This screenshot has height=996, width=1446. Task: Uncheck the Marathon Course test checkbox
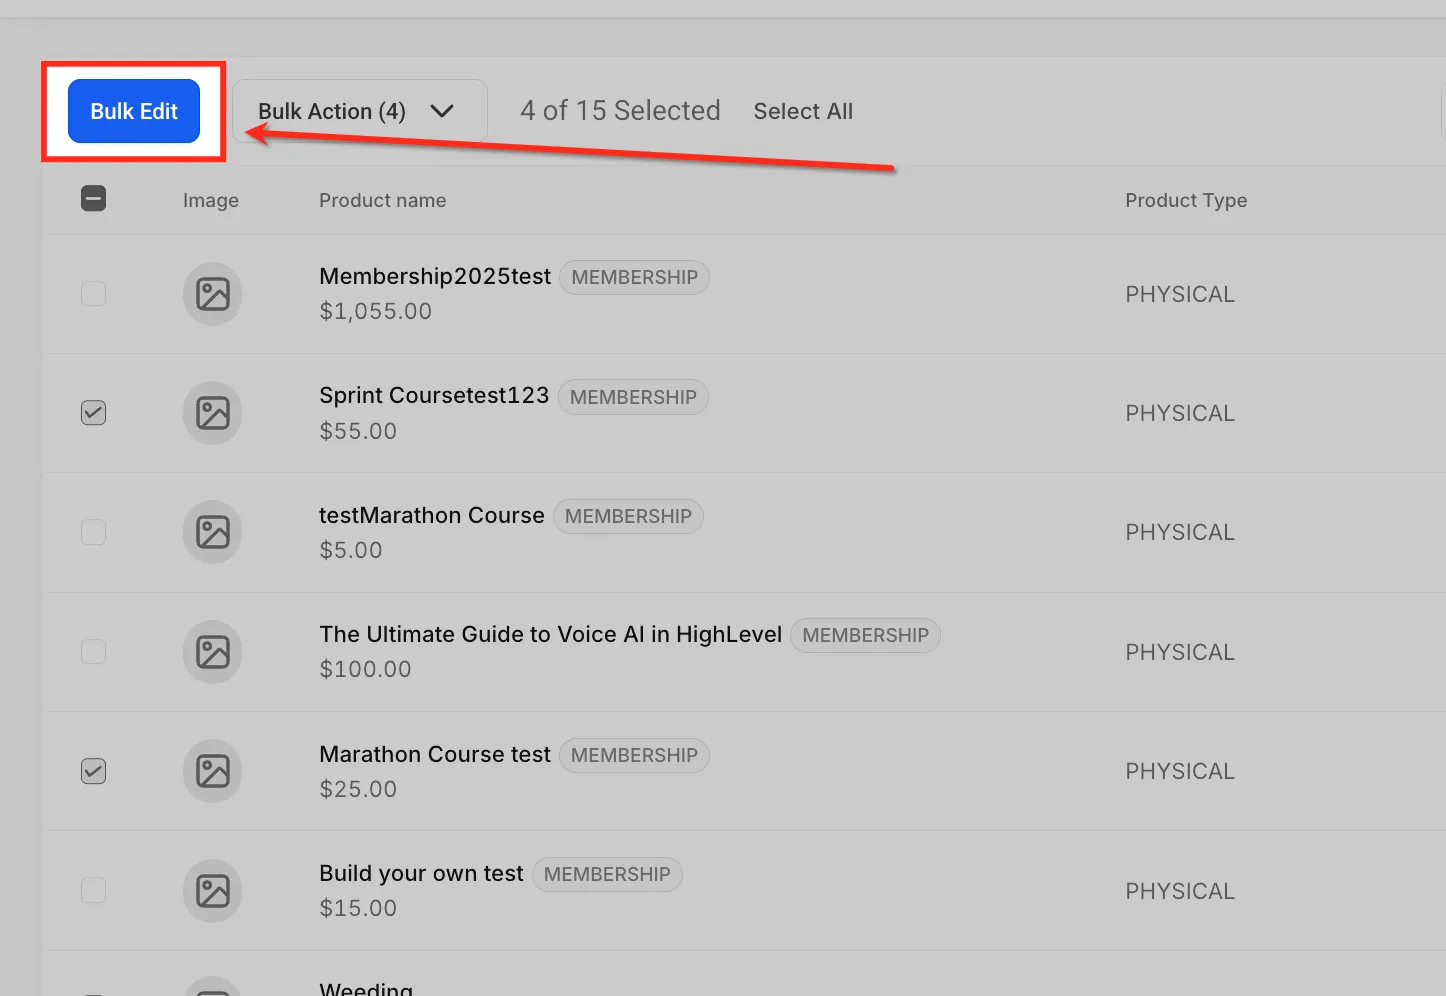coord(93,771)
